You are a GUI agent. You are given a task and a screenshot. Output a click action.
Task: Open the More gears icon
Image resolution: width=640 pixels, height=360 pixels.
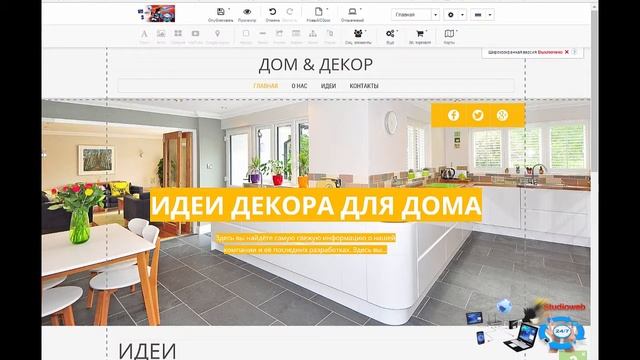390,33
